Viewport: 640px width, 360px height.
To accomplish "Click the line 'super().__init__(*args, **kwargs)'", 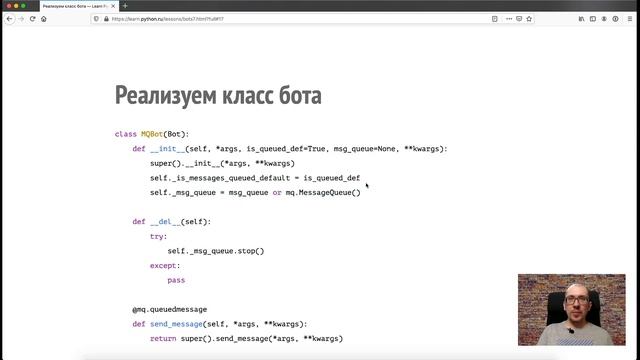I will click(x=222, y=163).
